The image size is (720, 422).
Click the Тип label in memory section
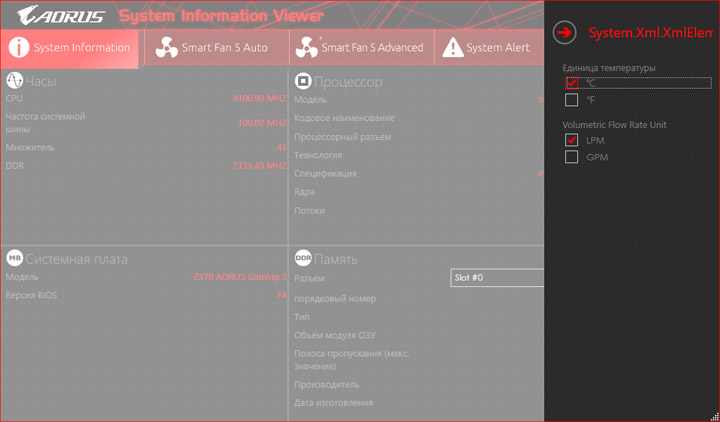tap(301, 317)
